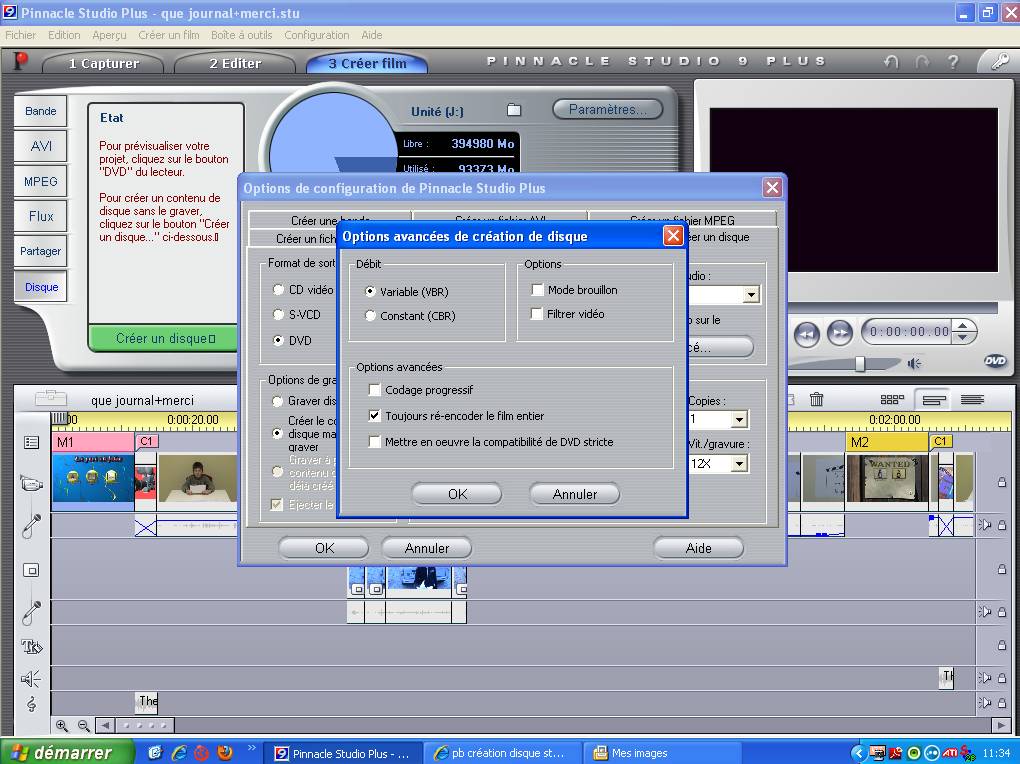Click Annuler in advanced options dialog
The height and width of the screenshot is (764, 1020).
(x=574, y=494)
